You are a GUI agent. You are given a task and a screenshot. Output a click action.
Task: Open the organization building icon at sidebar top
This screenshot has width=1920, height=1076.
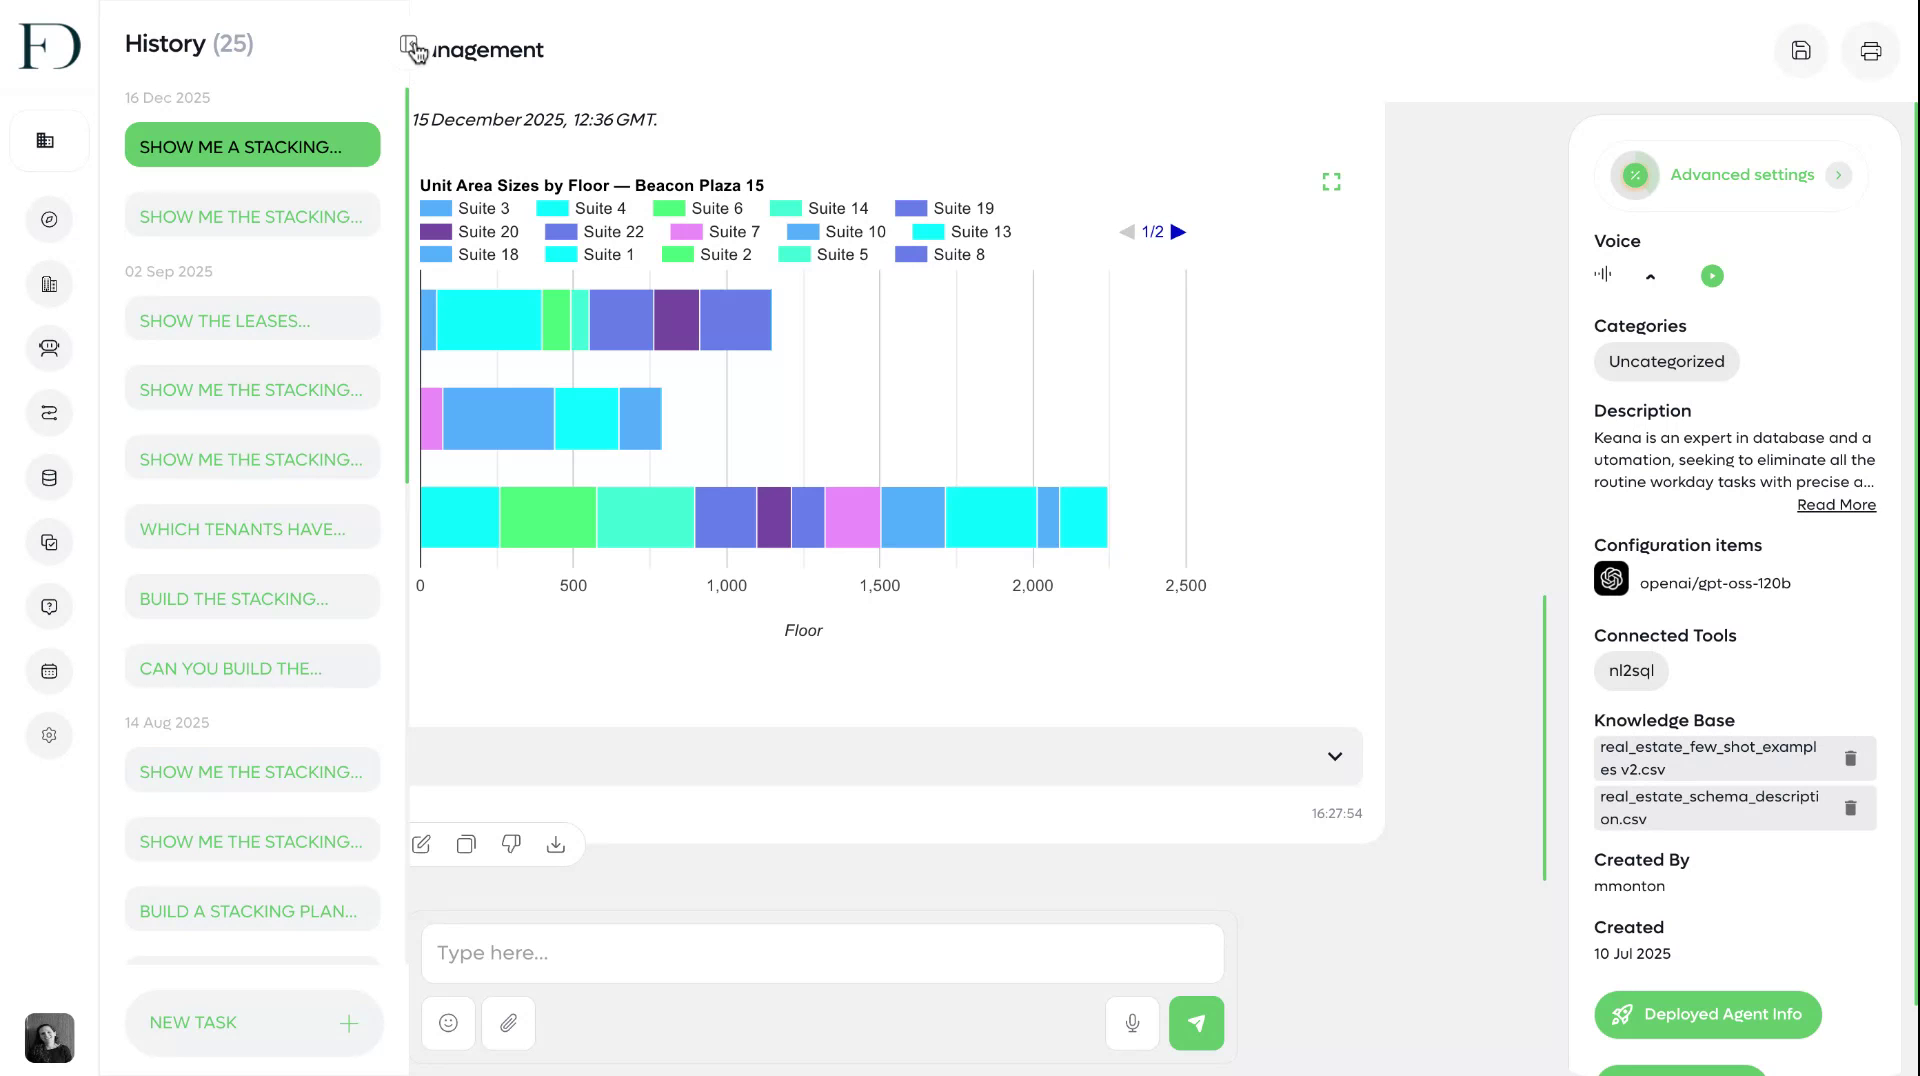click(46, 141)
